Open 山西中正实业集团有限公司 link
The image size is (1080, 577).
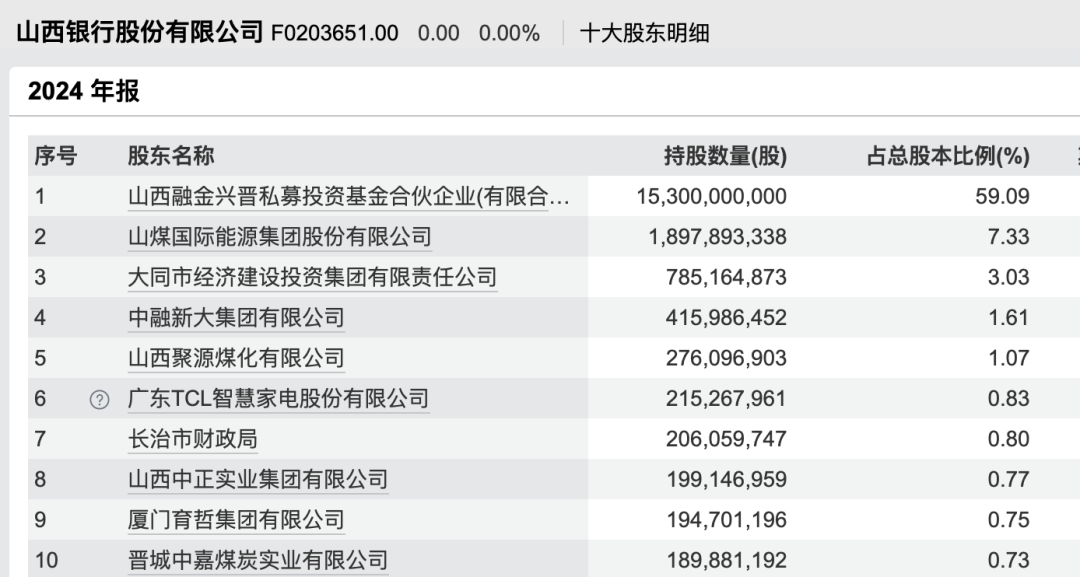click(258, 479)
